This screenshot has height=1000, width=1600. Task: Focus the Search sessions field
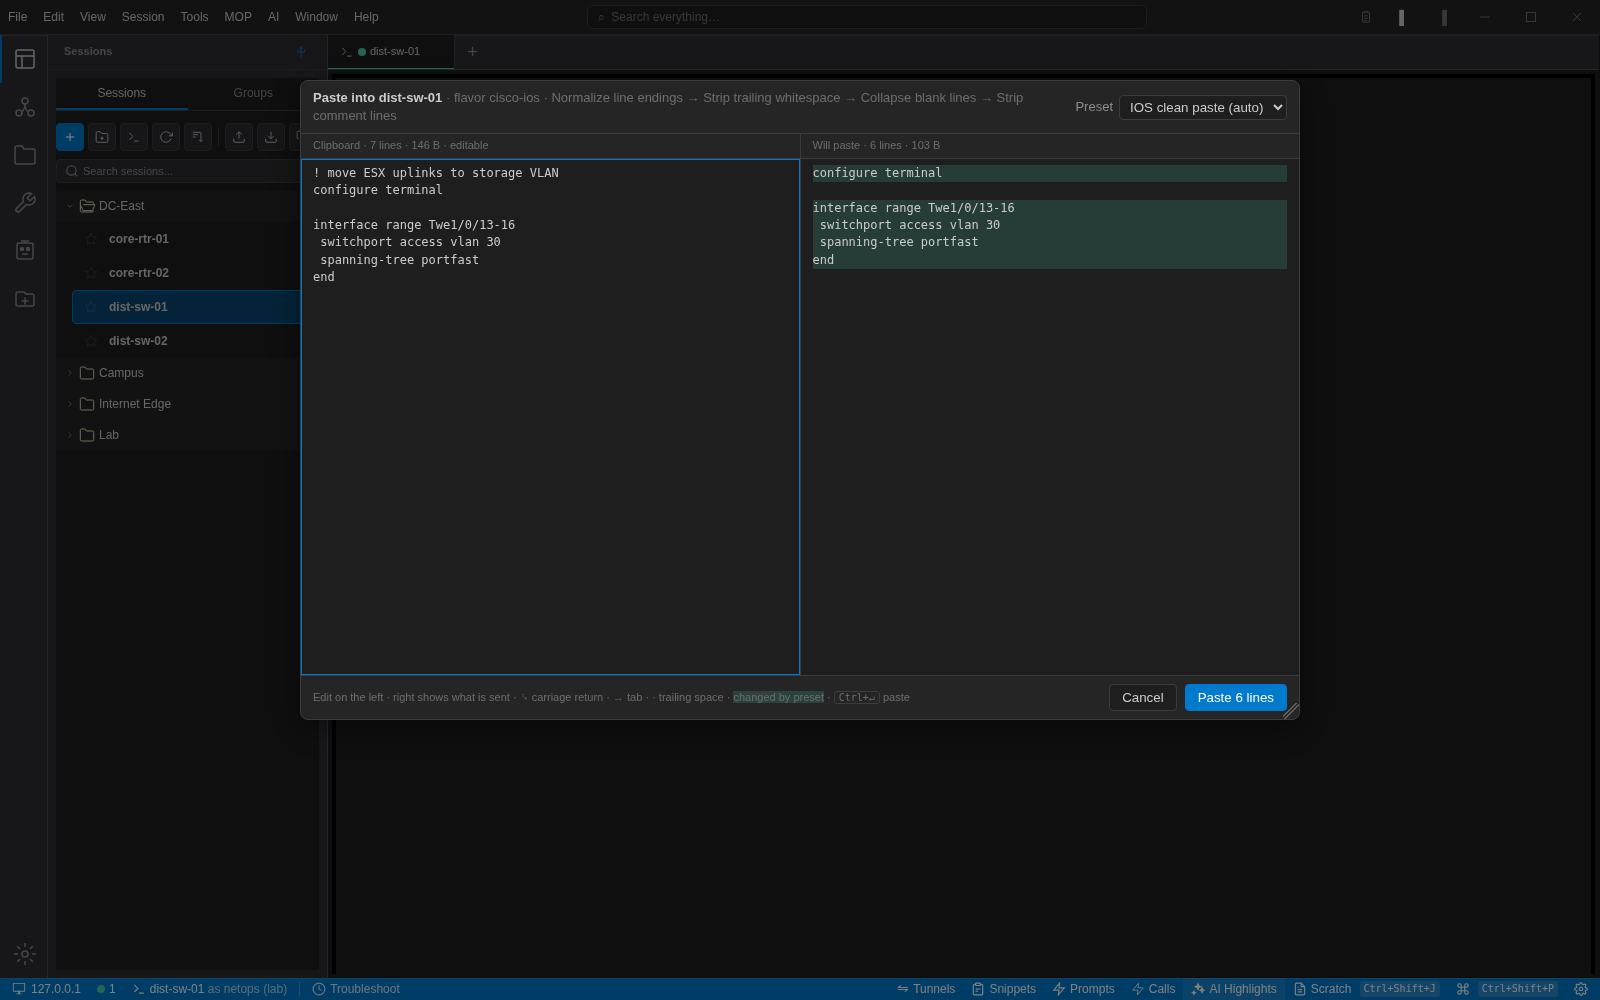coord(182,171)
